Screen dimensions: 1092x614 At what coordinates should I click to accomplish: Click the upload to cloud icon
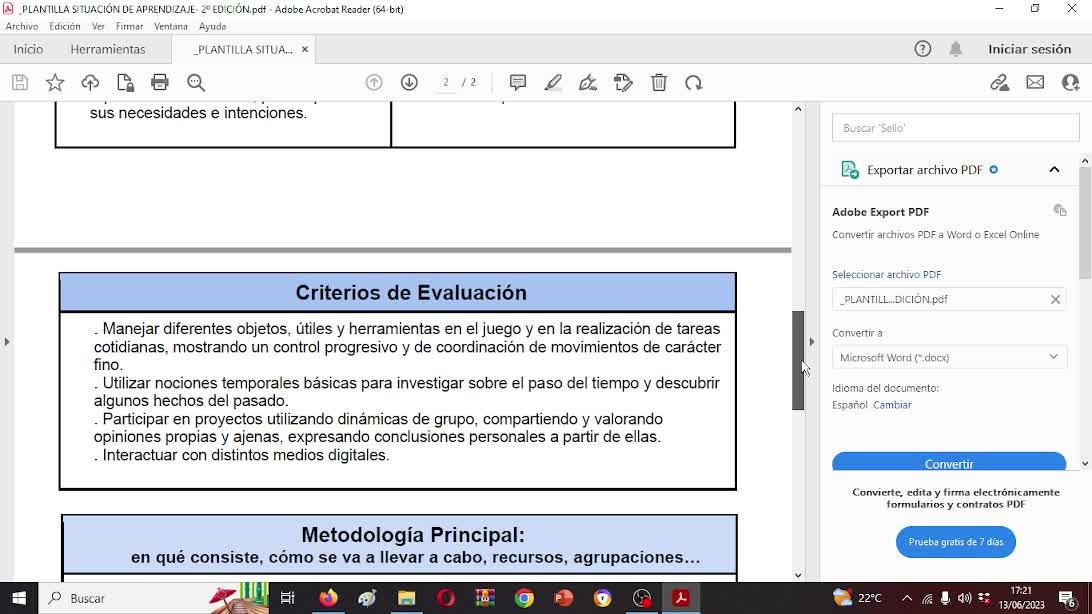click(x=90, y=83)
